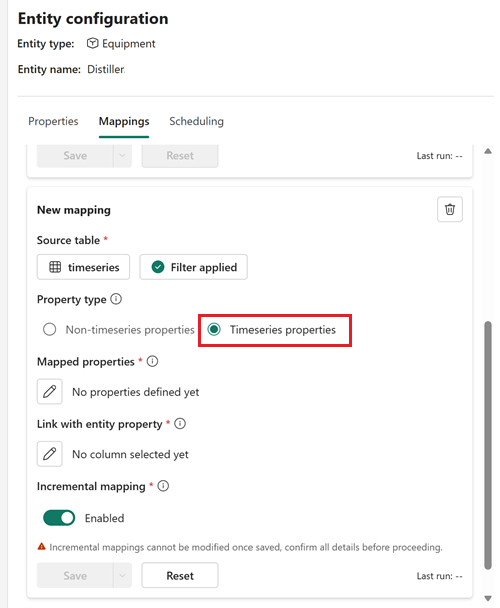The image size is (500, 608).
Task: Open info icon next to Property type
Action: point(116,299)
